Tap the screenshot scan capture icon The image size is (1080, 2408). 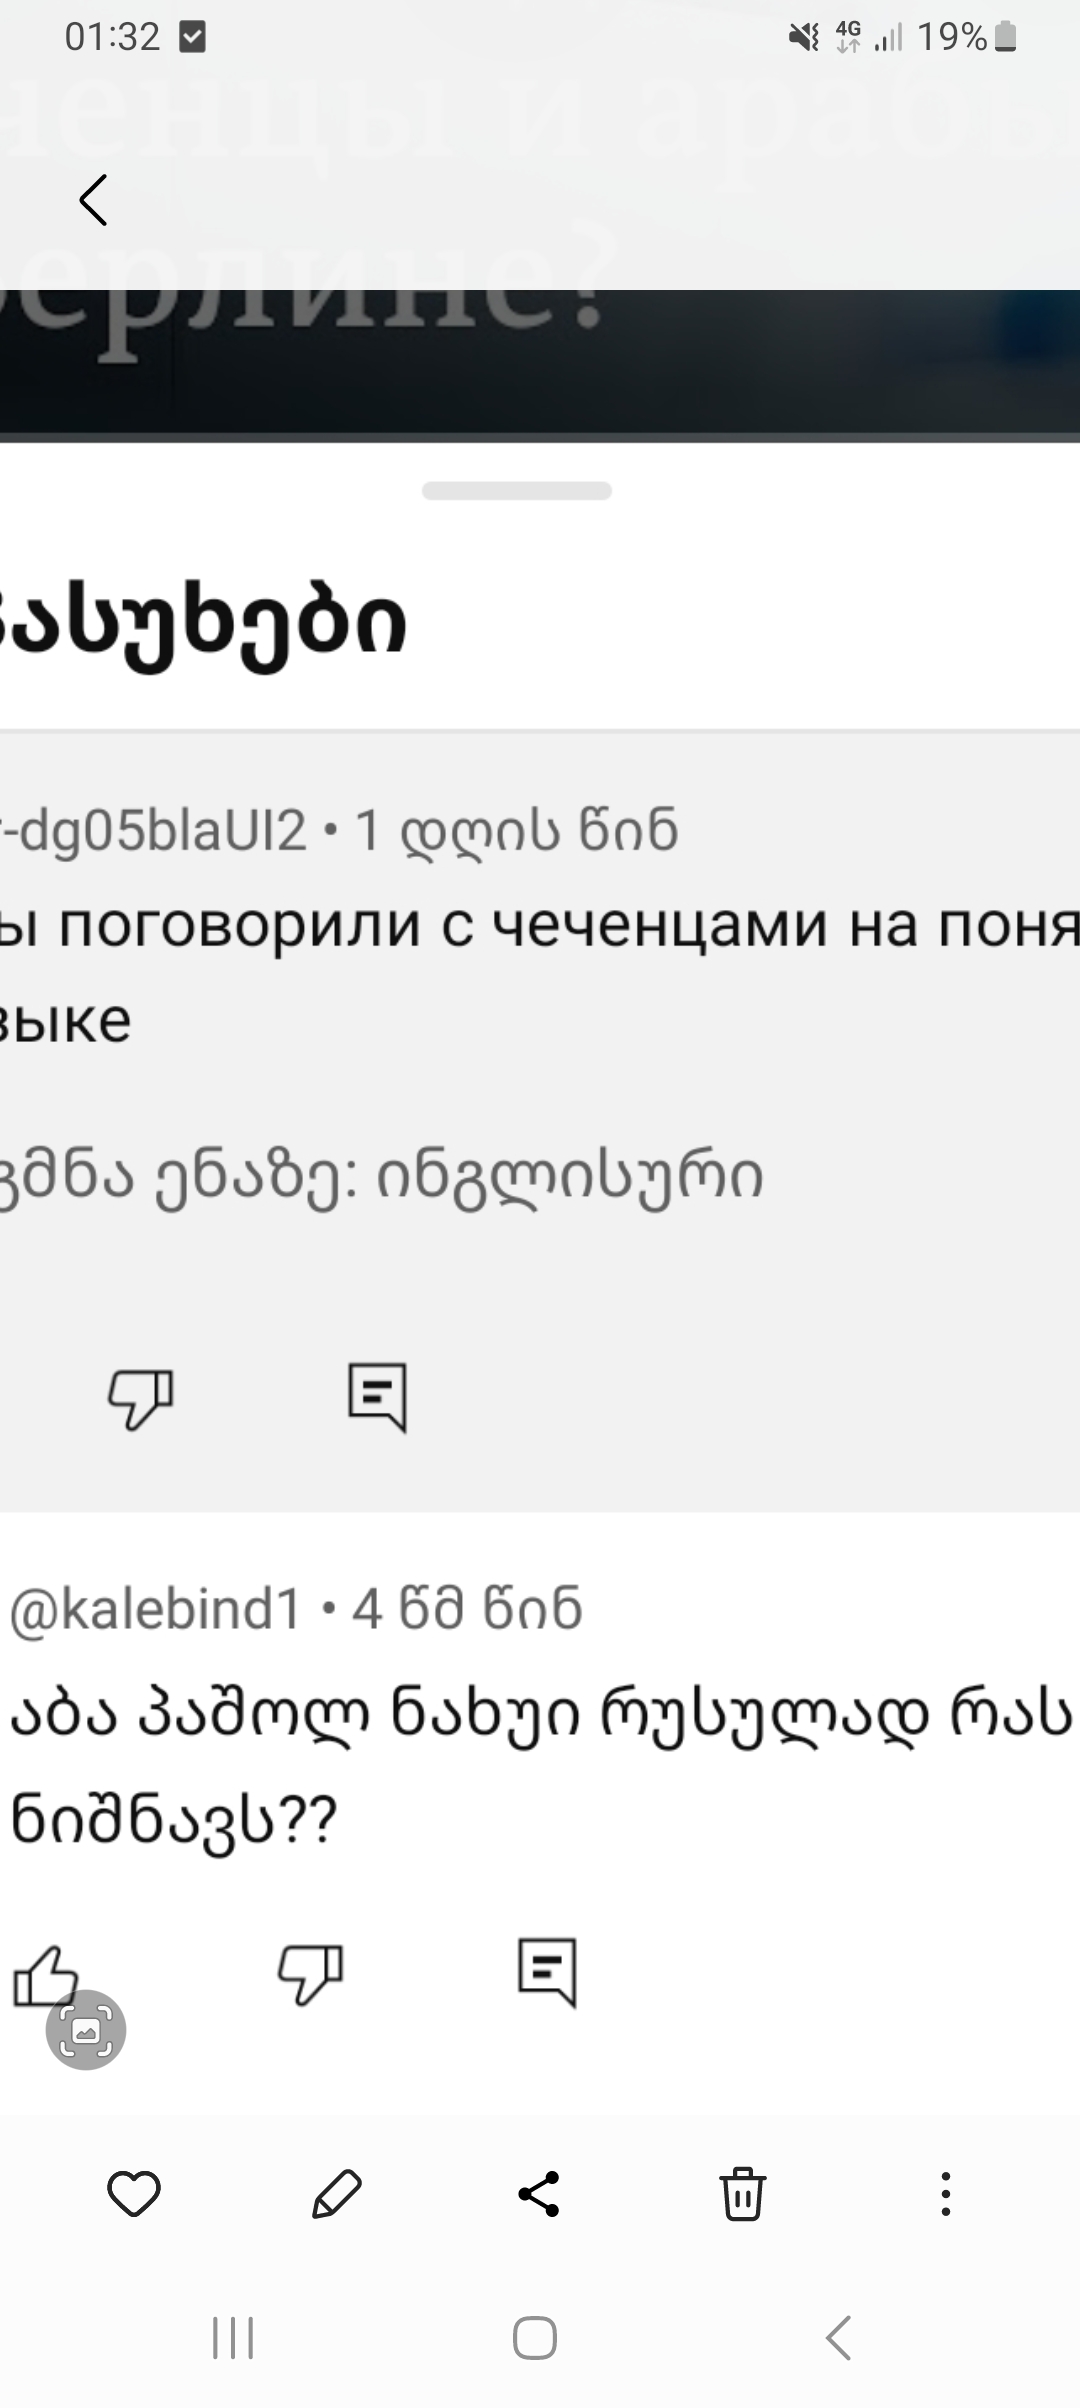86,2029
